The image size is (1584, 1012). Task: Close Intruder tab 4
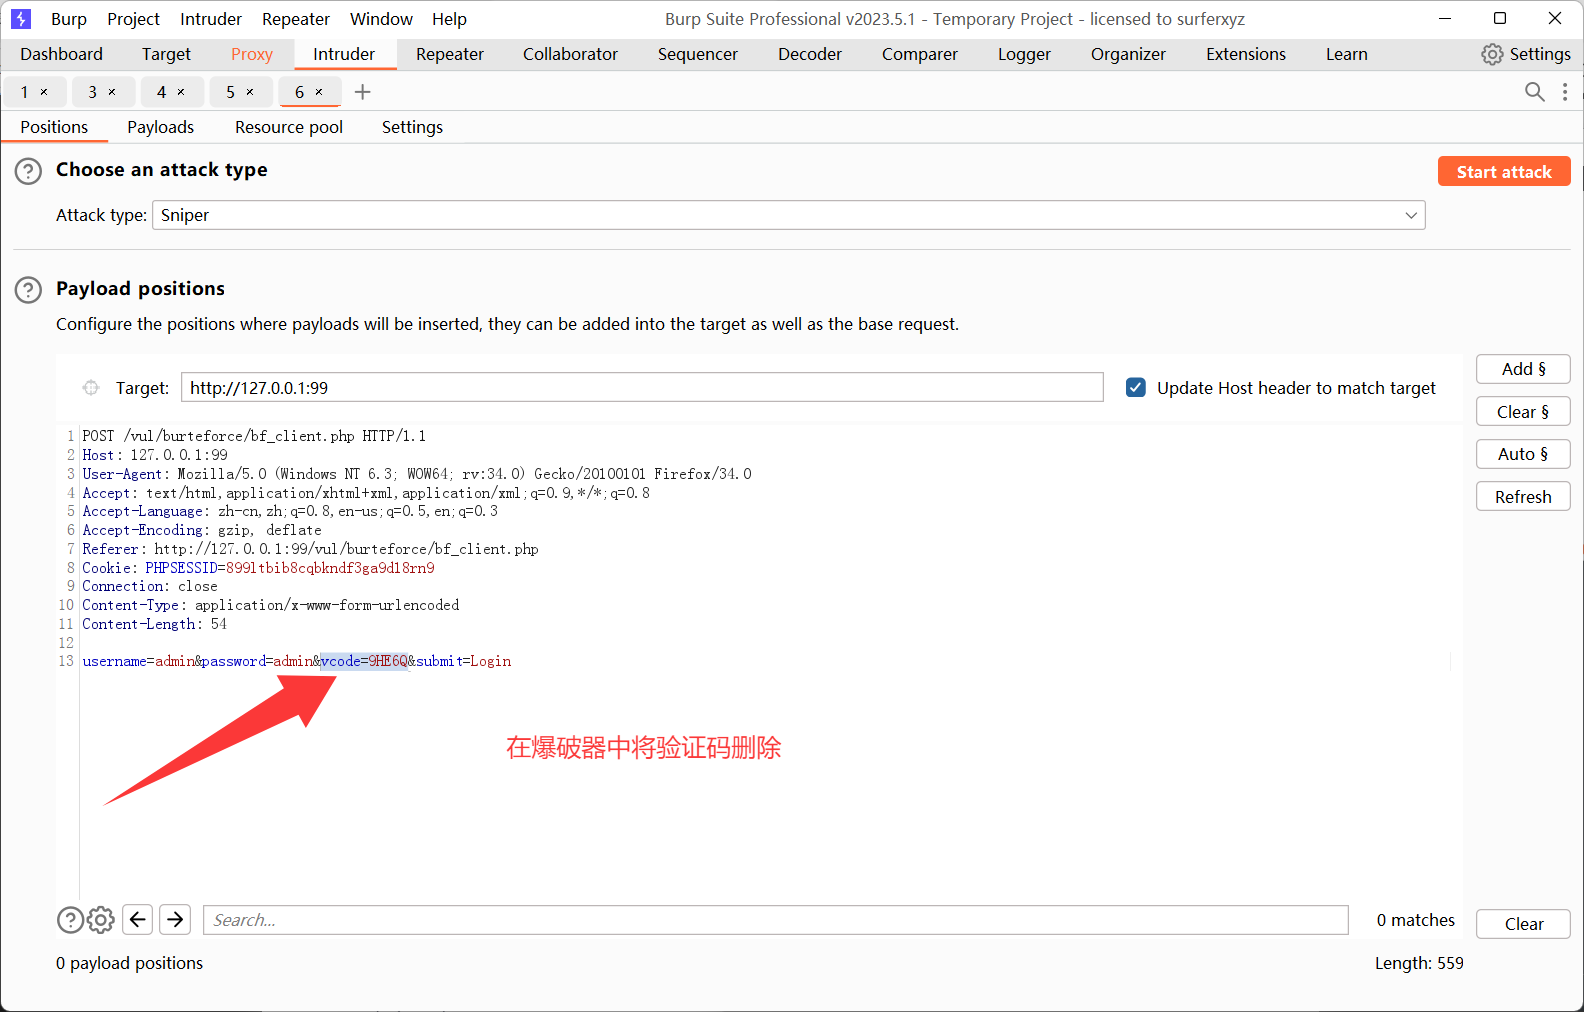pos(181,92)
